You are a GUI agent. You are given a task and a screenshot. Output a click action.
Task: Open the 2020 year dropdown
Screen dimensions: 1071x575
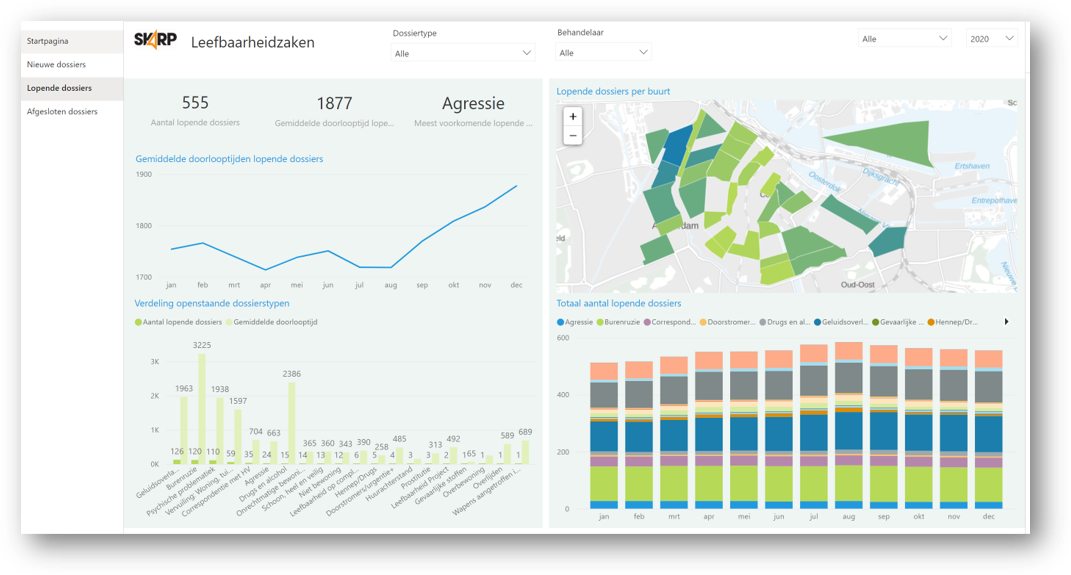[x=991, y=39]
